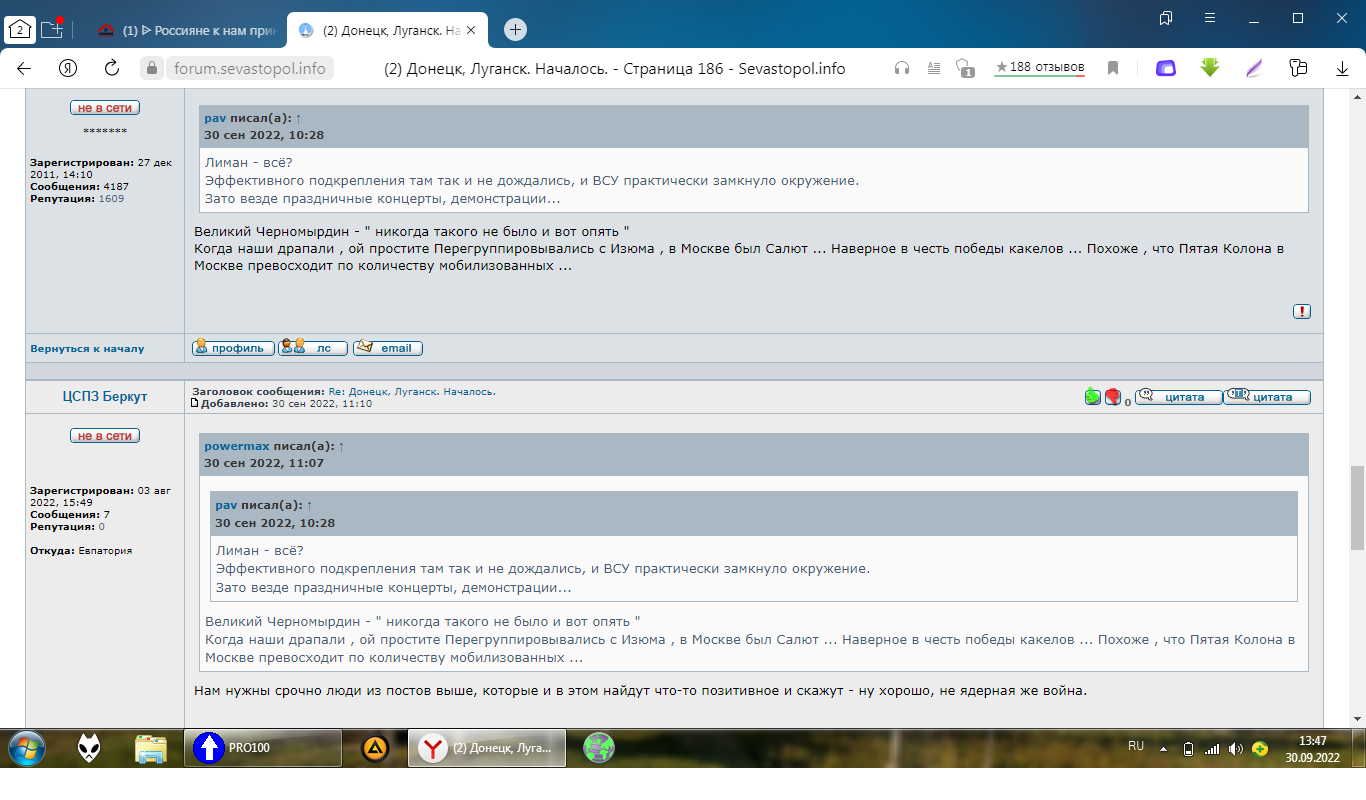
Task: Go back with the left arrow
Action: (x=24, y=68)
